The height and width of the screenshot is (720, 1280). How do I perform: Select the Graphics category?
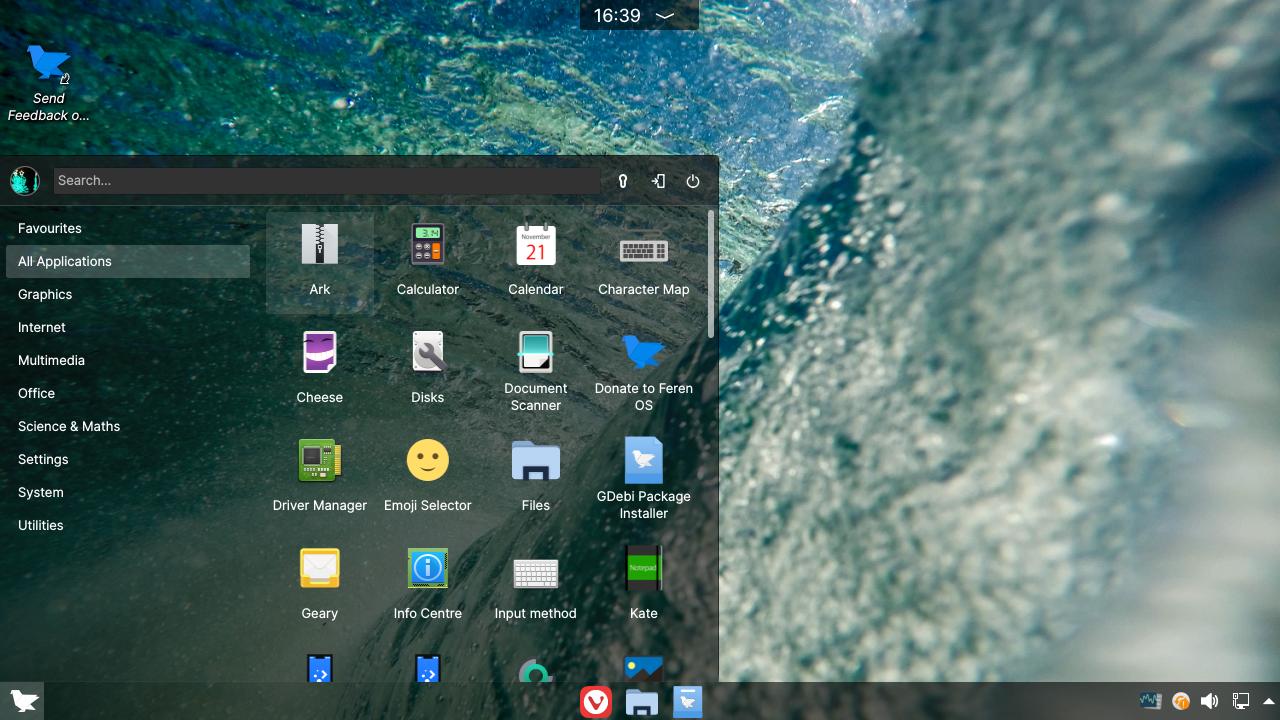tap(128, 294)
